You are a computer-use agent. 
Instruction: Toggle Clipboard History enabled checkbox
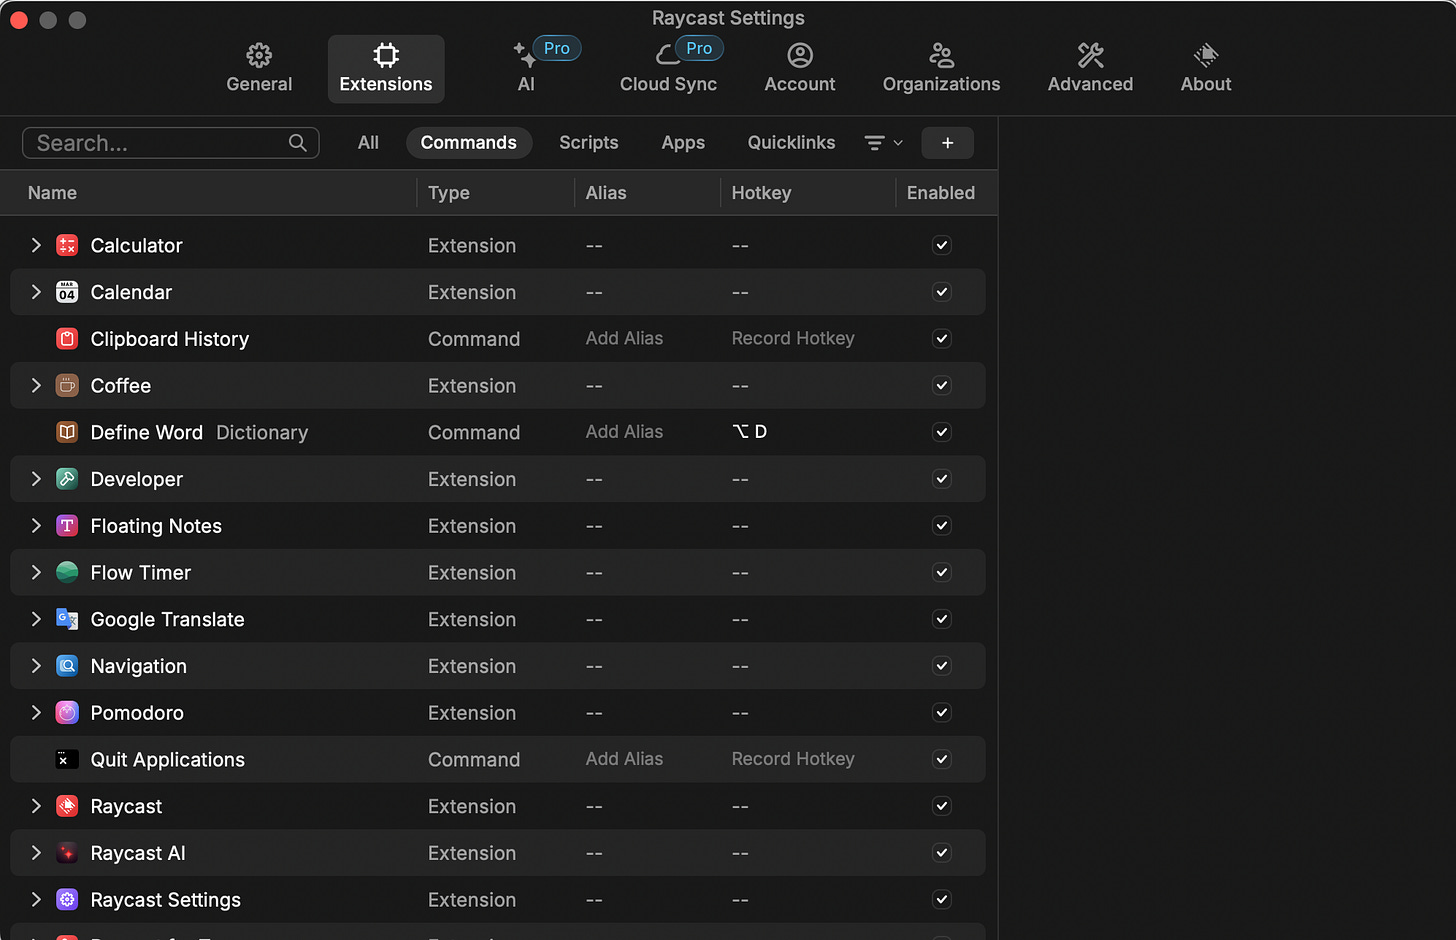941,339
